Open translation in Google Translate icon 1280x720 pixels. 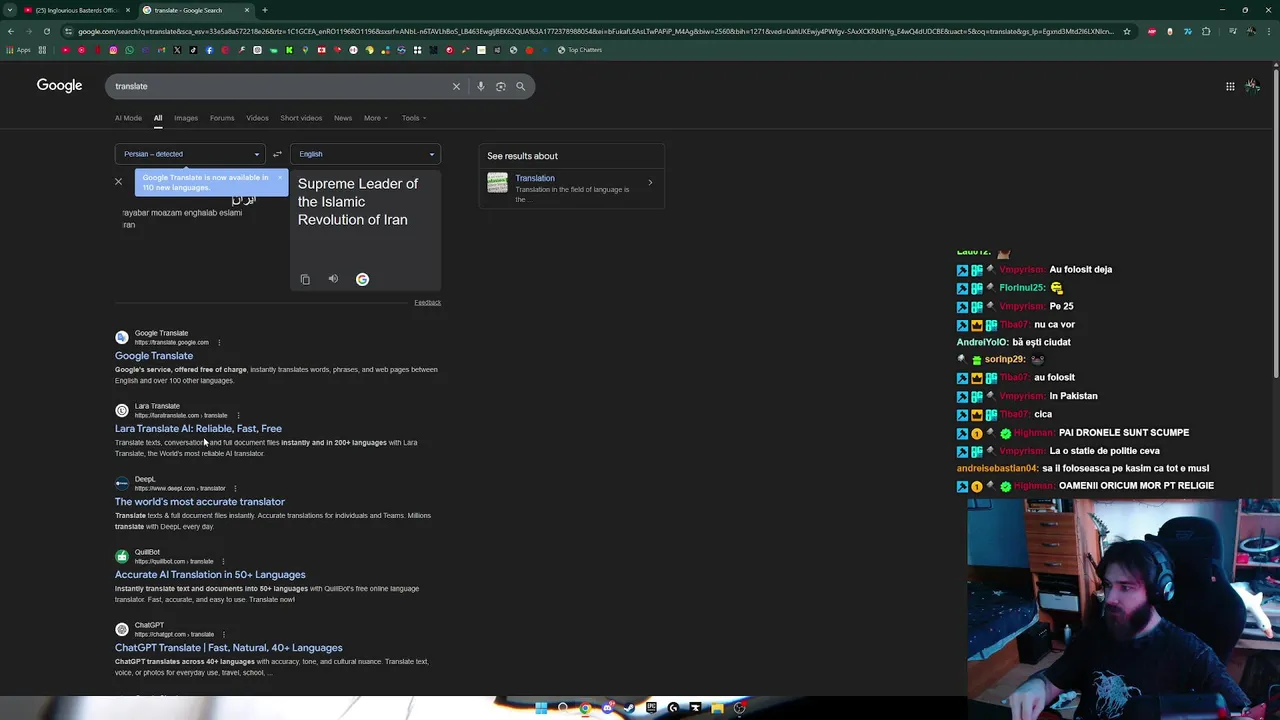click(362, 279)
